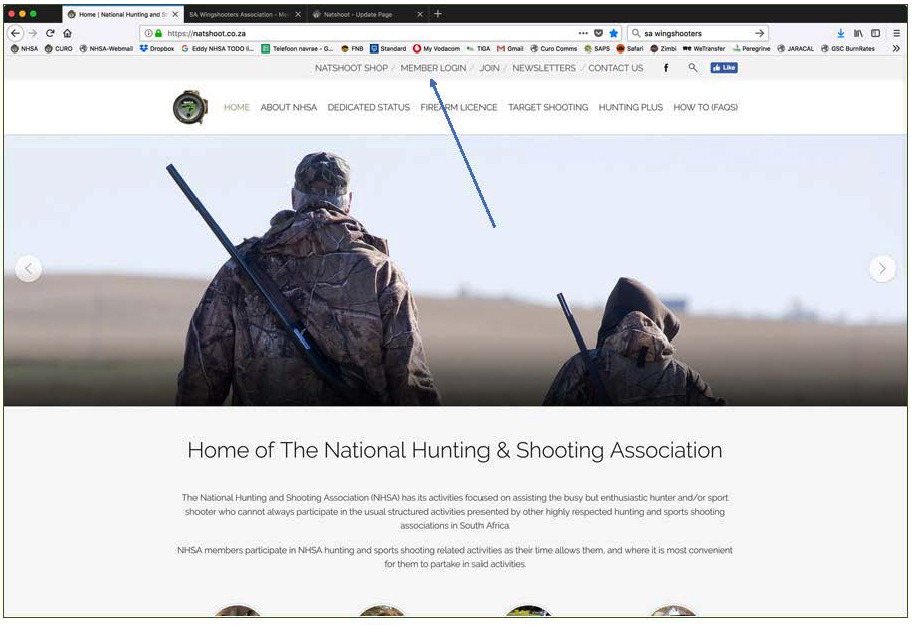Open a new tab with the plus button
914x625 pixels.
[x=438, y=14]
